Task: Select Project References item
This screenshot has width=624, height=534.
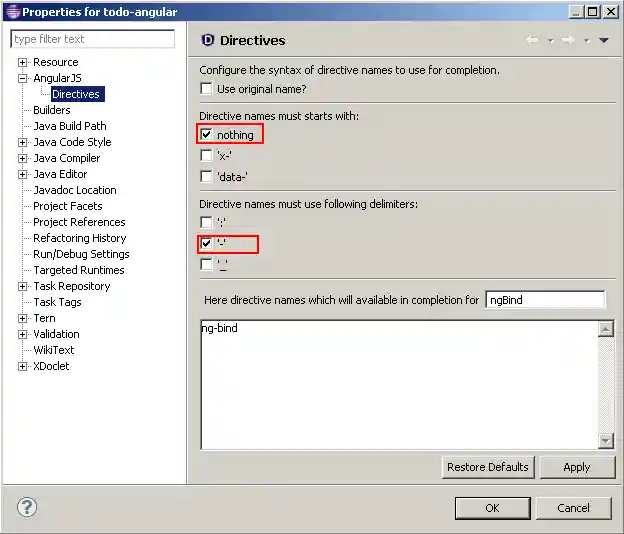Action: (x=79, y=222)
